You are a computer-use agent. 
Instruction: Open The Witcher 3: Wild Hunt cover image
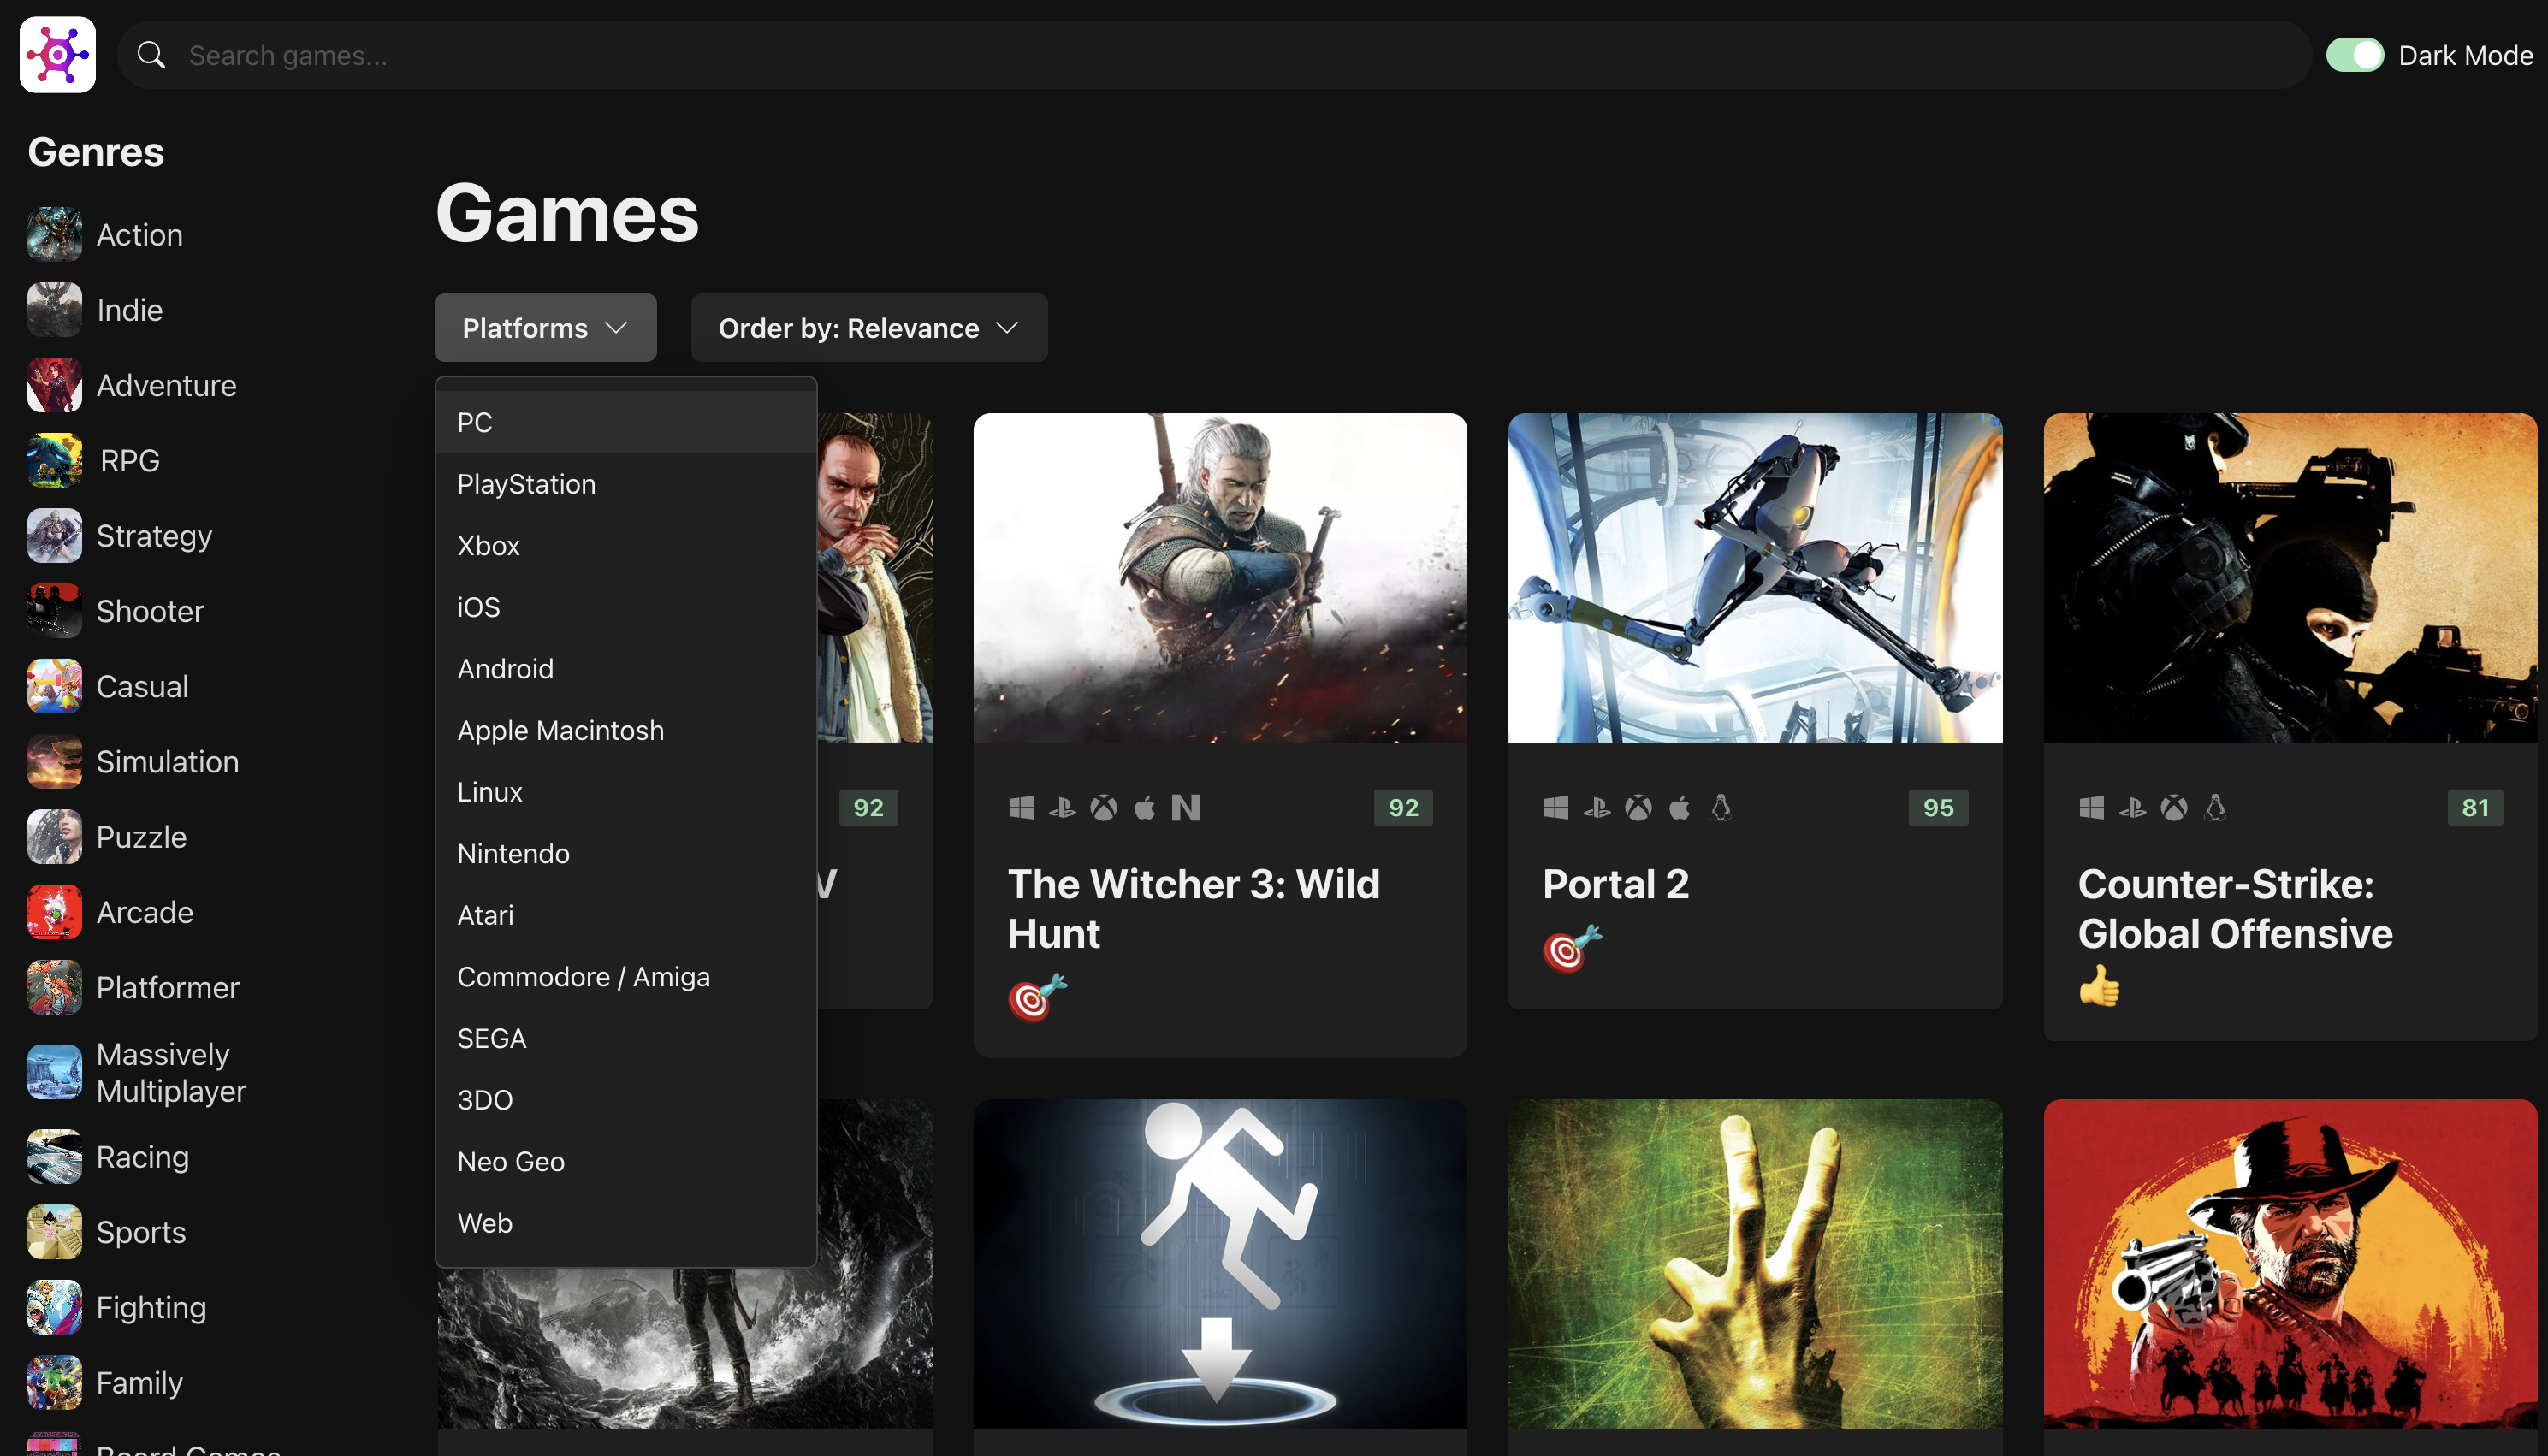pyautogui.click(x=1220, y=577)
